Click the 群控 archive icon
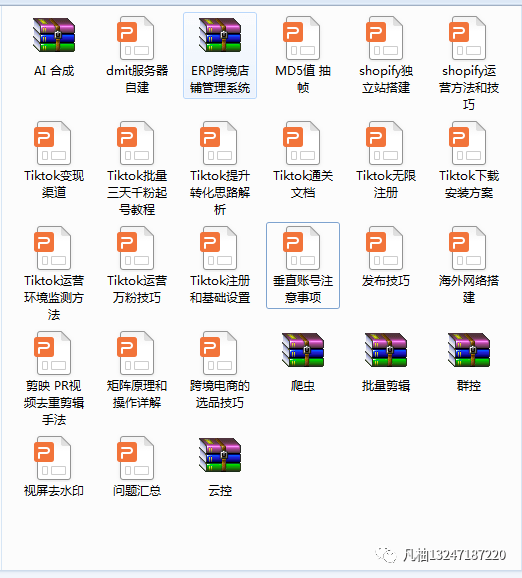The width and height of the screenshot is (522, 578). point(469,350)
